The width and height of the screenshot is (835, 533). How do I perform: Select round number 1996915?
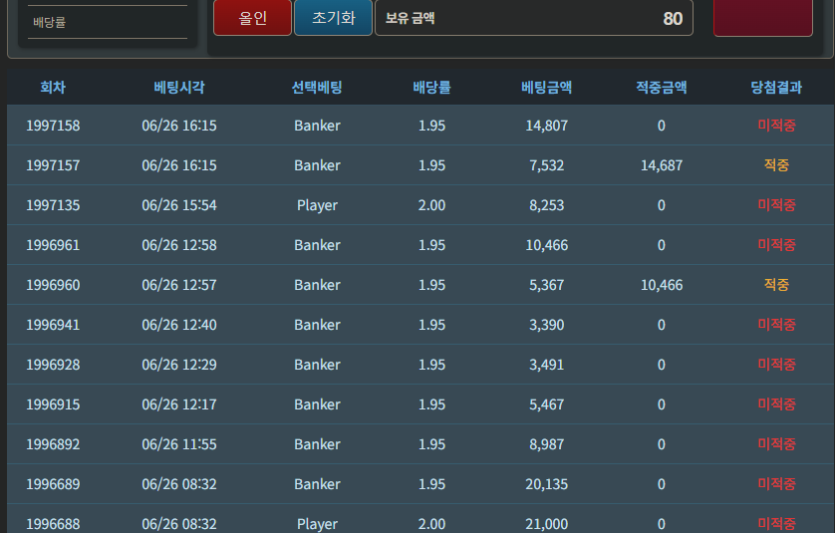53,405
